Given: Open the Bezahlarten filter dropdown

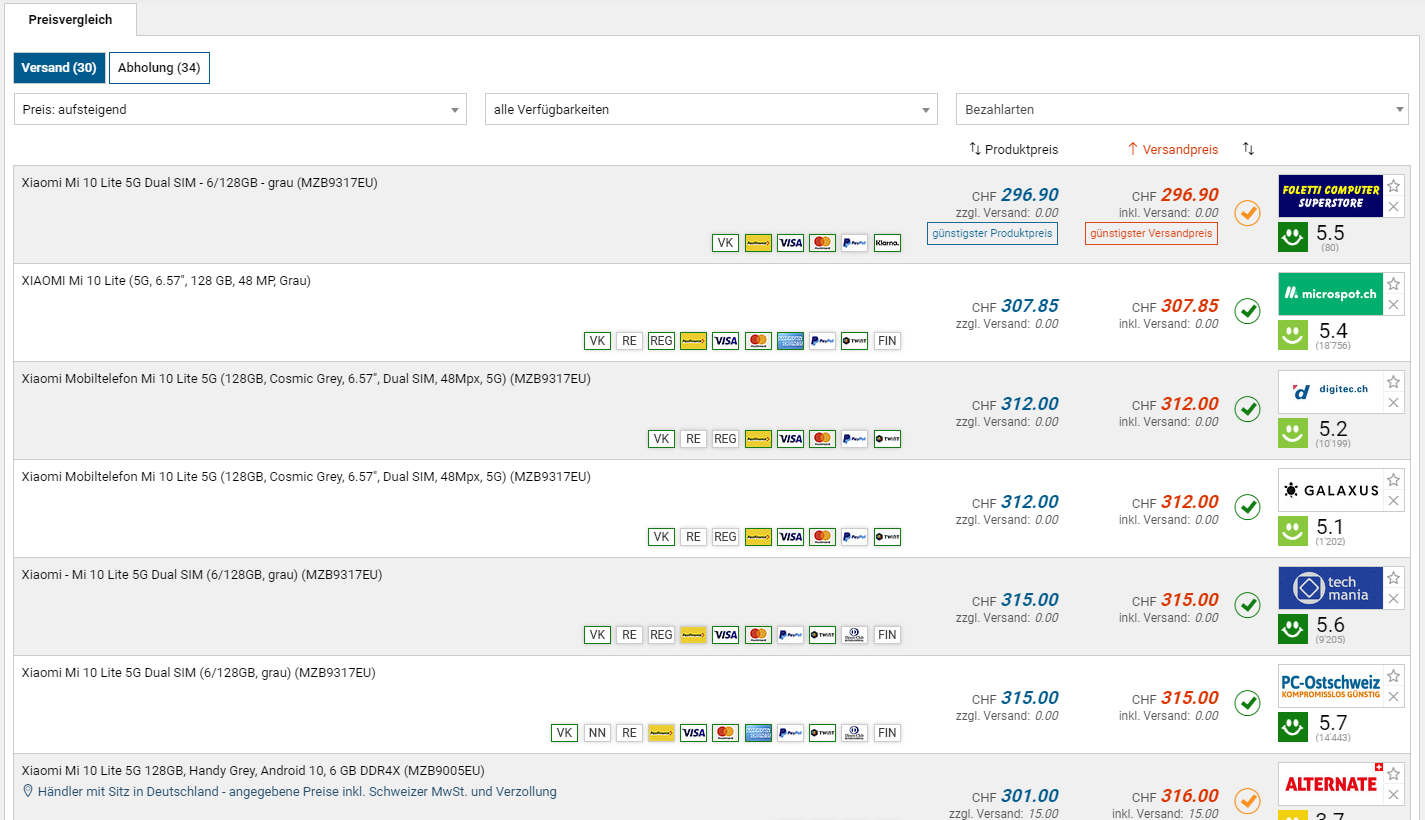Looking at the screenshot, I should coord(1181,109).
